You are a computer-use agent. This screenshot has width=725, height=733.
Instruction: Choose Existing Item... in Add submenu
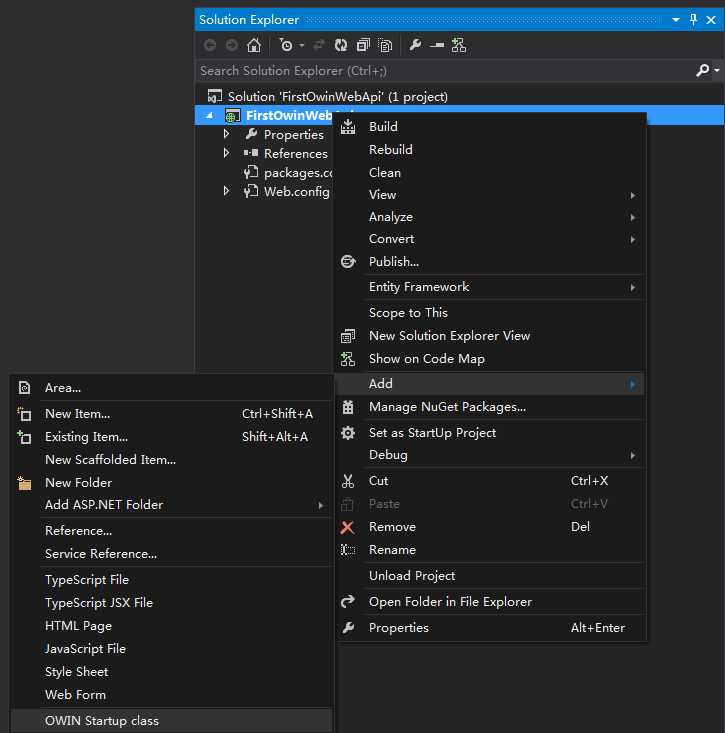click(172, 437)
